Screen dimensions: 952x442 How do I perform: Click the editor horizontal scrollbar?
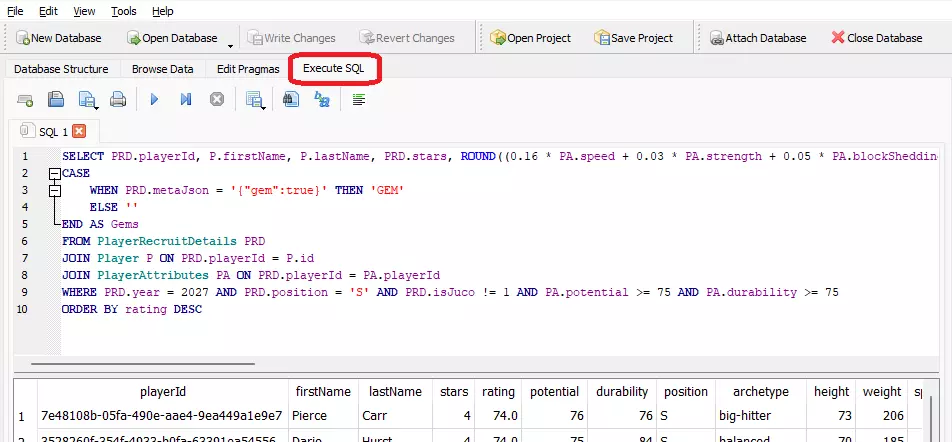click(143, 364)
